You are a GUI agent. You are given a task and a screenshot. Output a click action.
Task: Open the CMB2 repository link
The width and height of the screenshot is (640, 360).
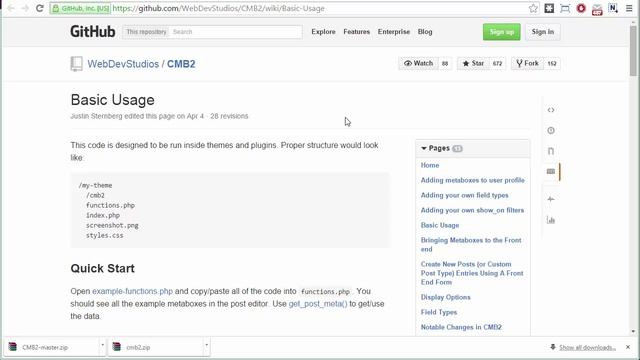181,64
